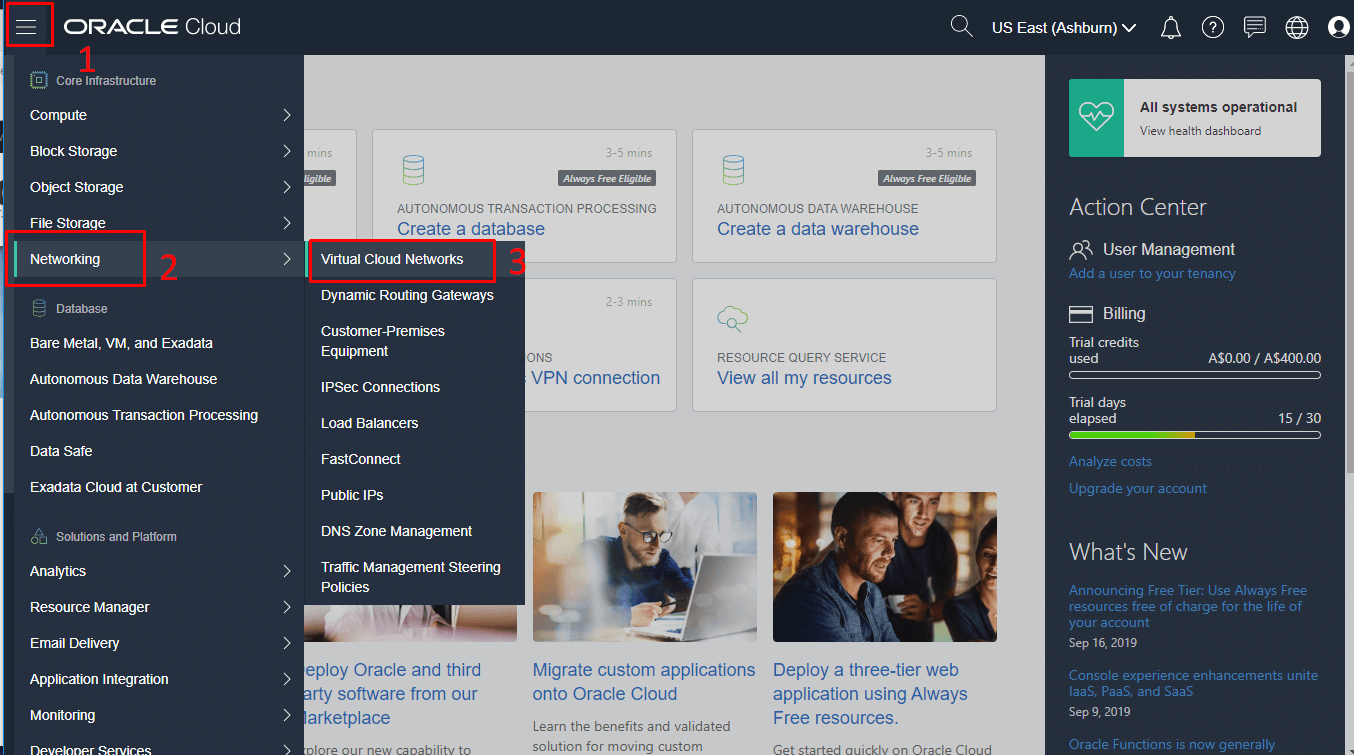Choose Load Balancers
The width and height of the screenshot is (1354, 755).
pyautogui.click(x=369, y=423)
